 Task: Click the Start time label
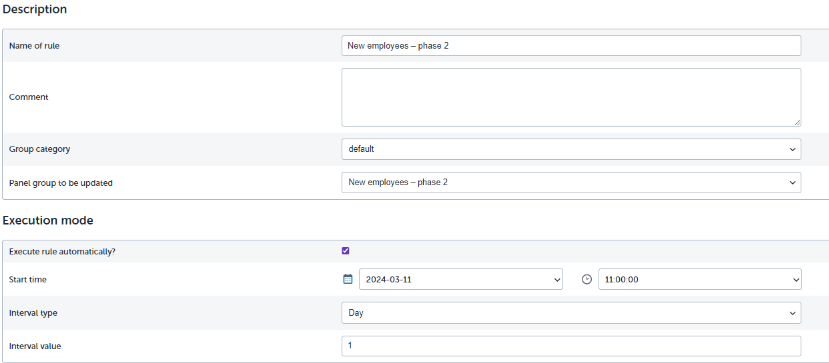[28, 280]
